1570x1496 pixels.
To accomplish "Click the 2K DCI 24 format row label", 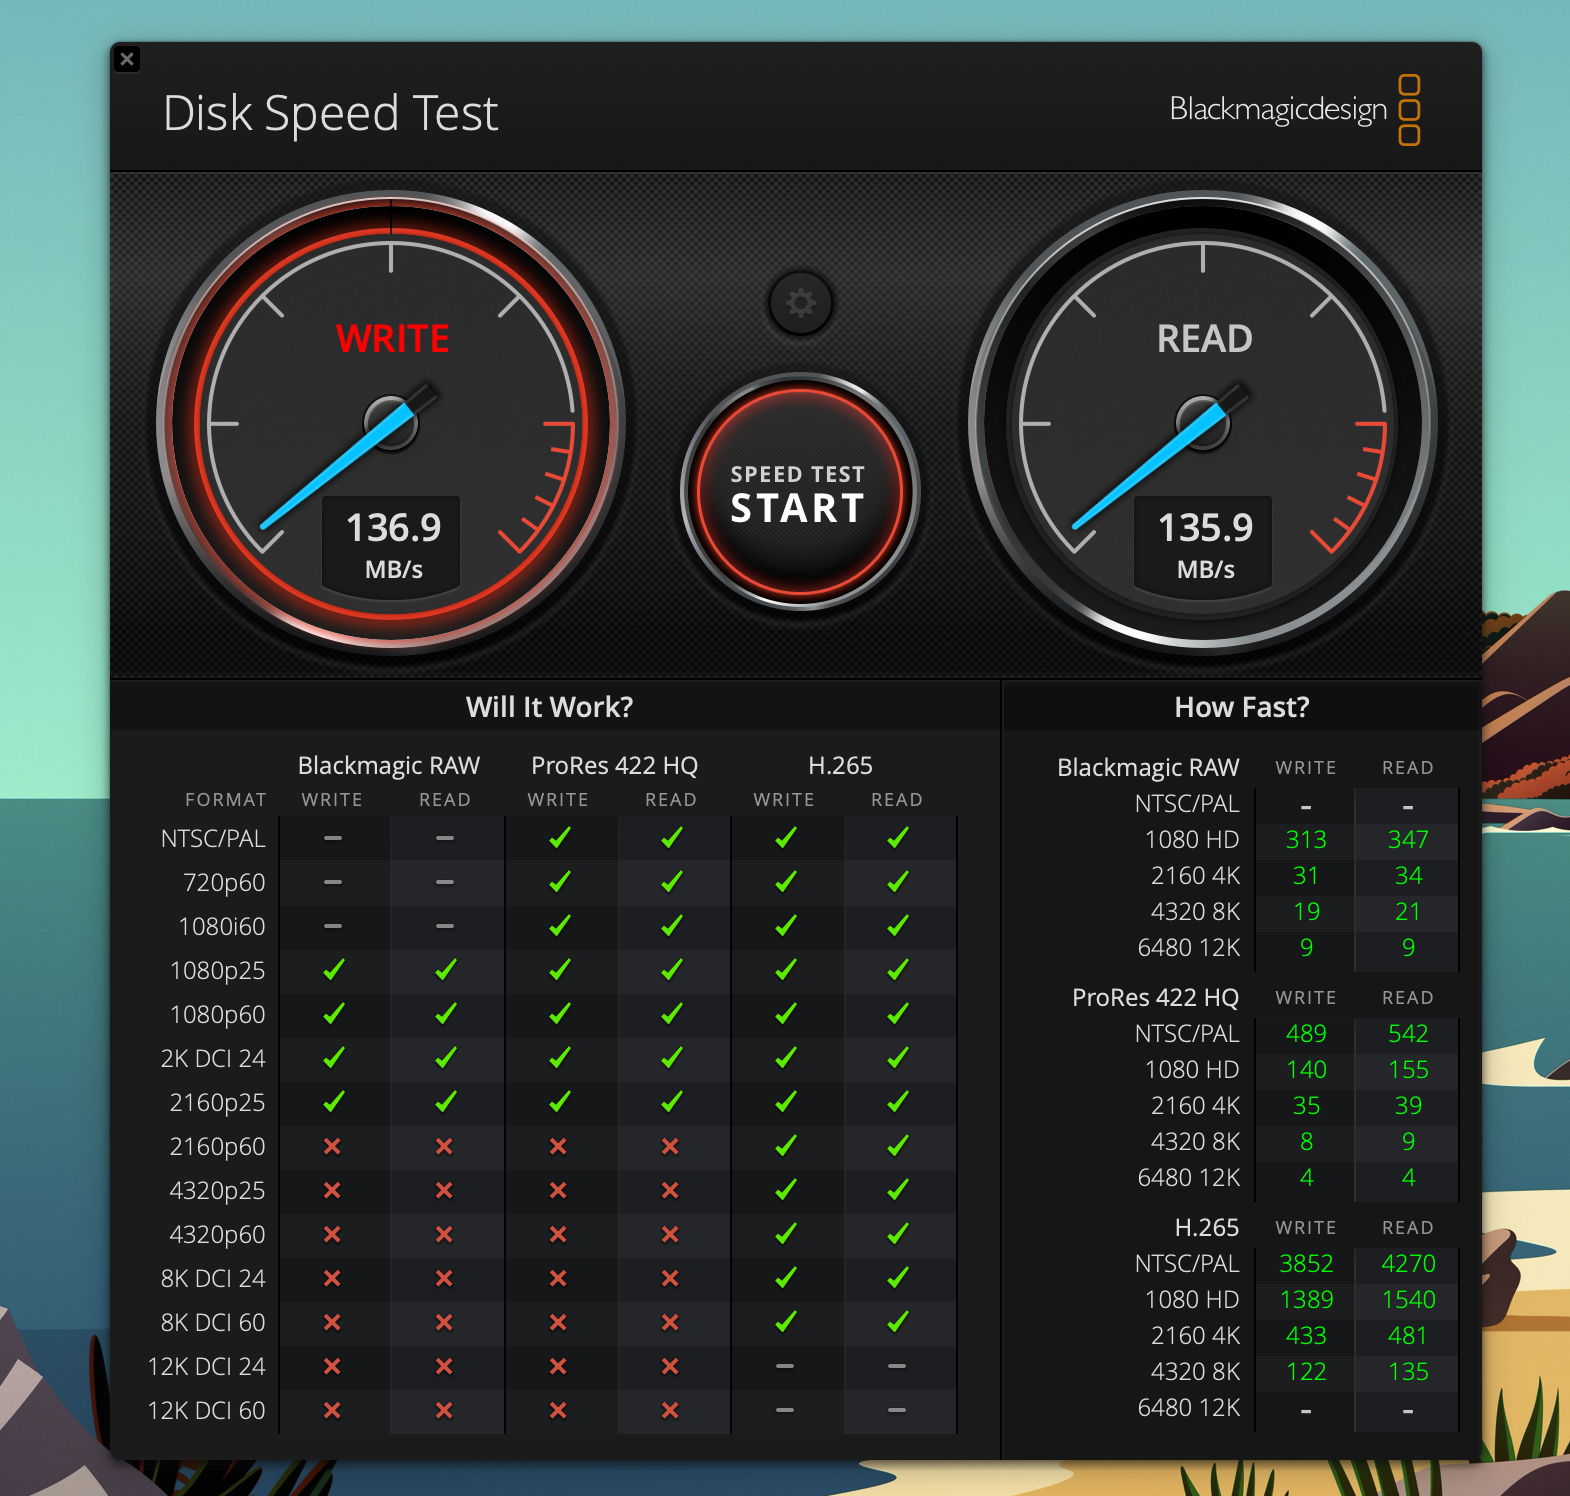I will (x=213, y=1059).
